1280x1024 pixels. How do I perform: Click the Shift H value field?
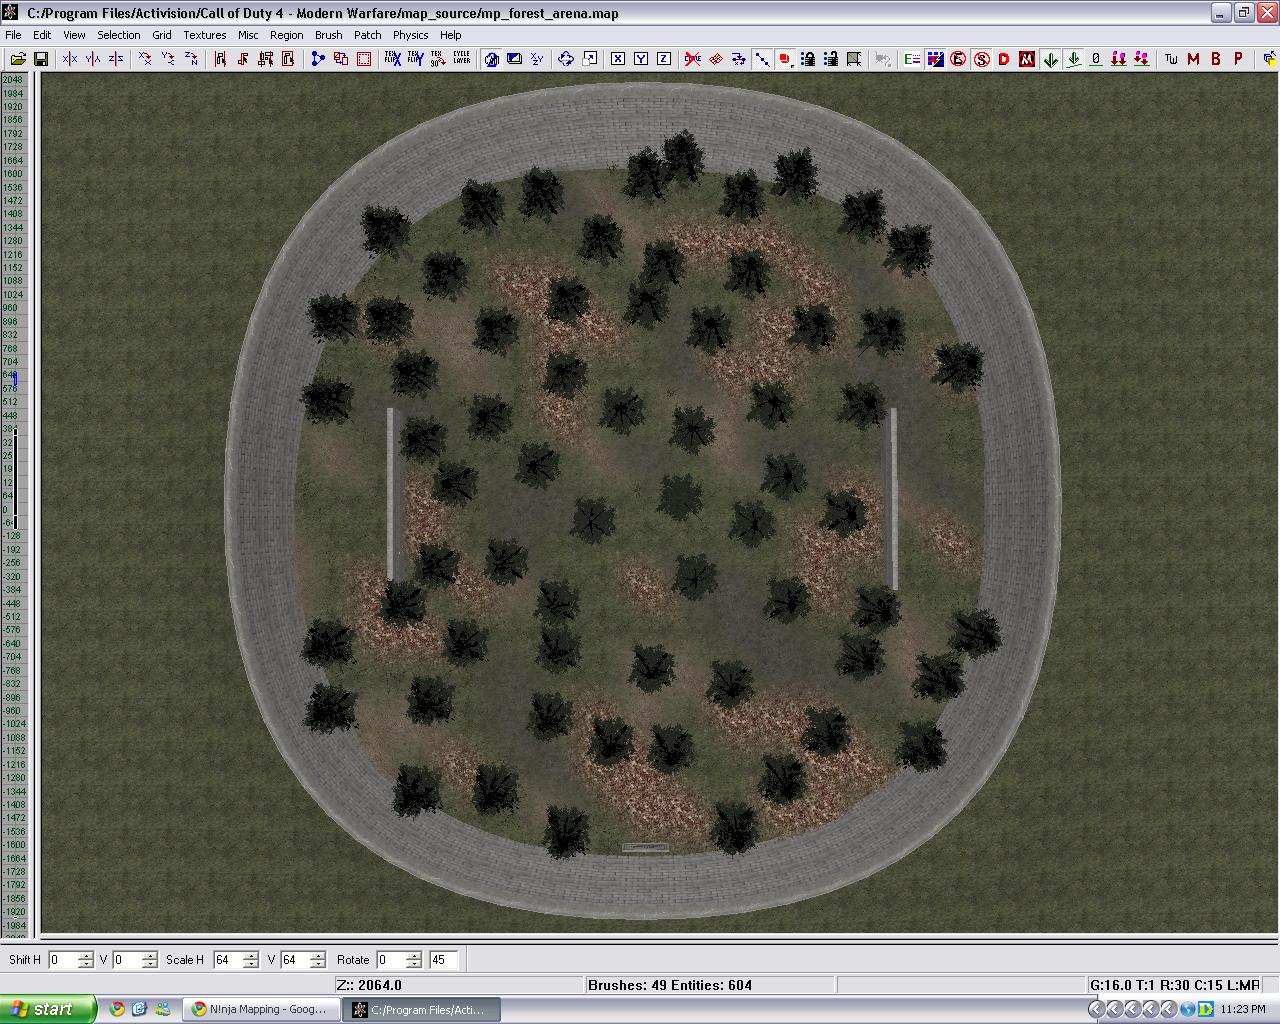pos(62,960)
